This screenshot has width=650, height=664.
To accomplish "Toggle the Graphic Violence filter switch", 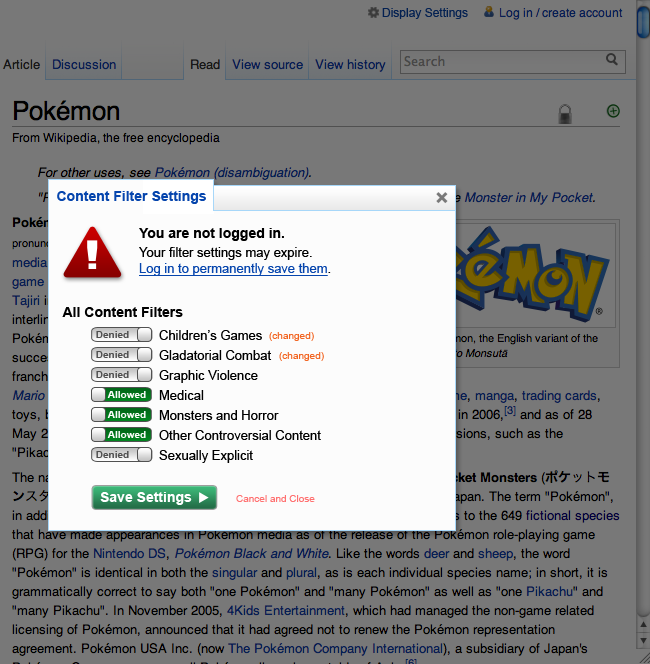I will pyautogui.click(x=122, y=374).
